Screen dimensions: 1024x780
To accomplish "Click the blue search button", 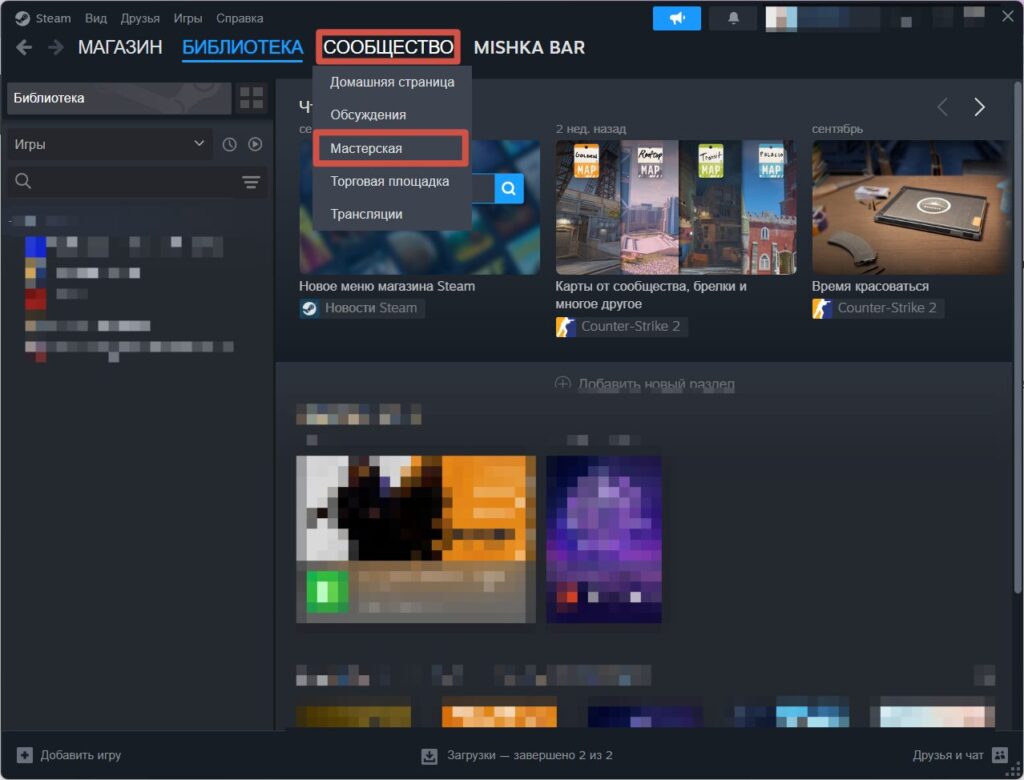I will [509, 188].
